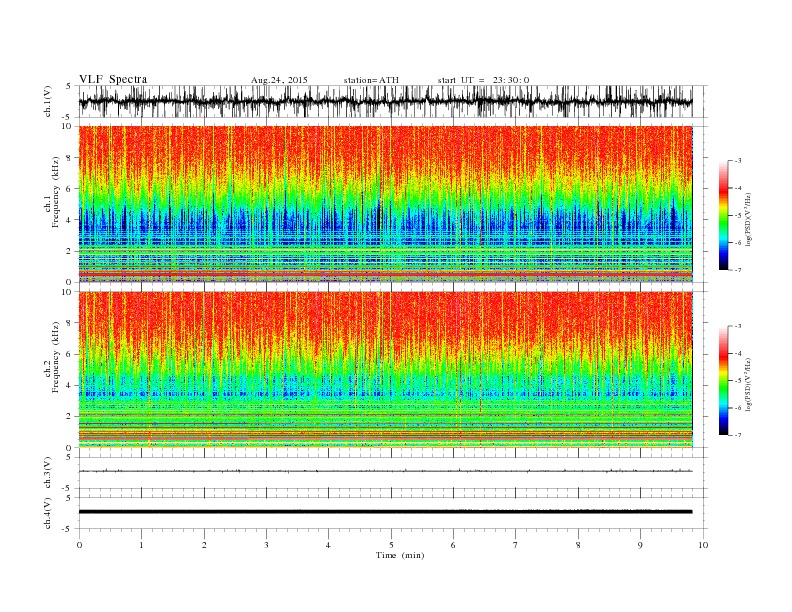Click the ch.1 colorbar '-3' tick label
792x612 pixels.
click(738, 161)
